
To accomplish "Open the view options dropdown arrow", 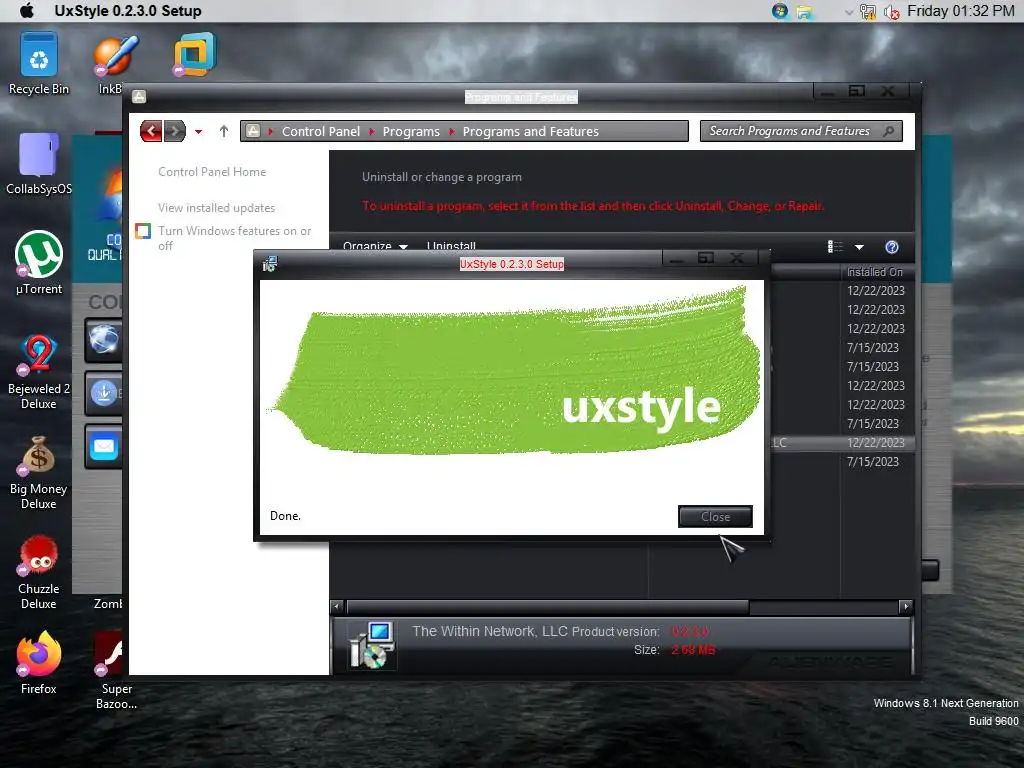I will click(x=859, y=247).
